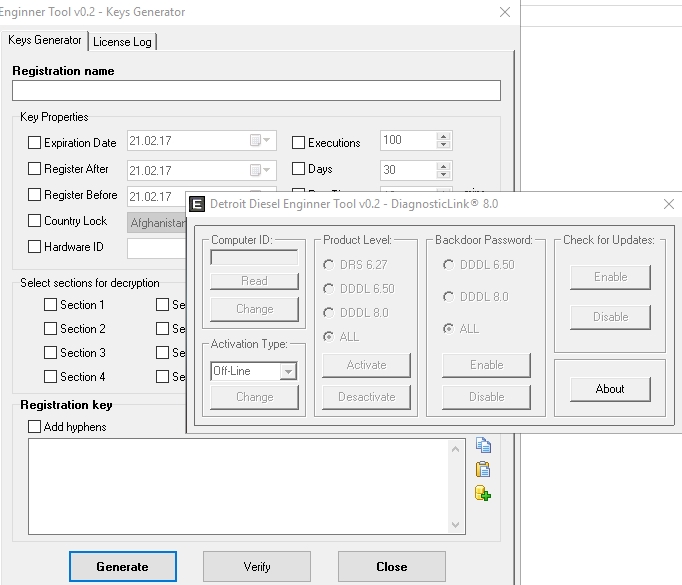The image size is (682, 585).
Task: Close the Keys Generator window
Action: (505, 12)
